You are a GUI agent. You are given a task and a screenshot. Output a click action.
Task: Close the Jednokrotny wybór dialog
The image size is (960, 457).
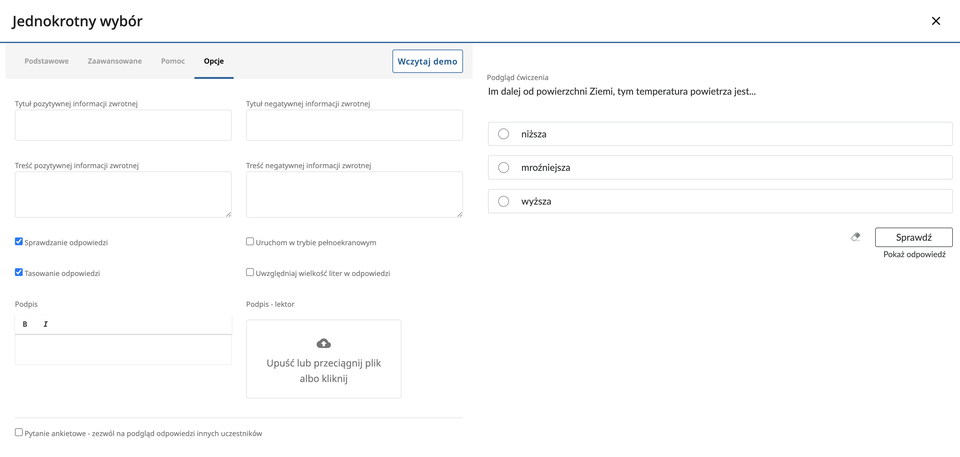click(936, 21)
